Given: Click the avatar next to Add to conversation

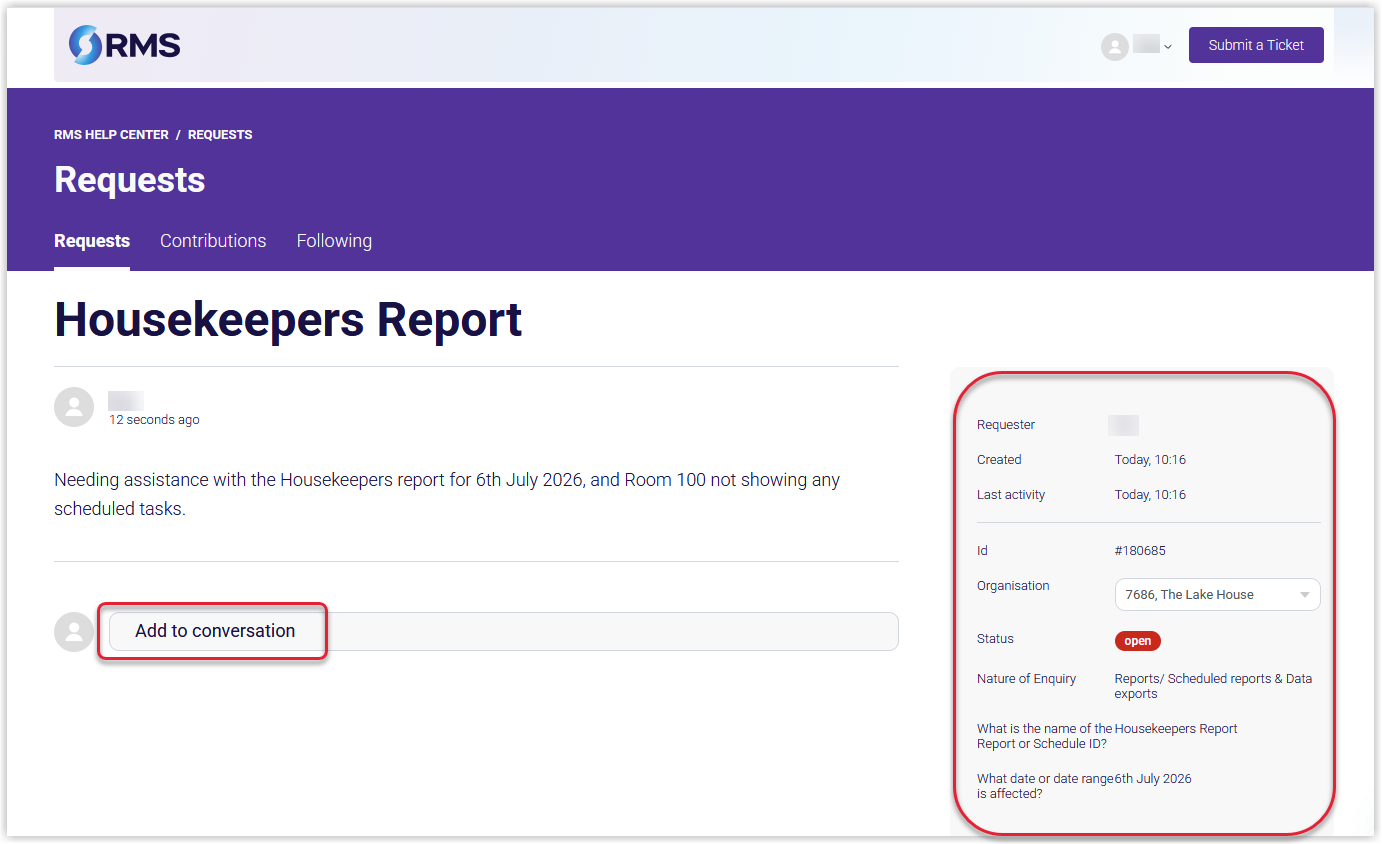Looking at the screenshot, I should (74, 632).
